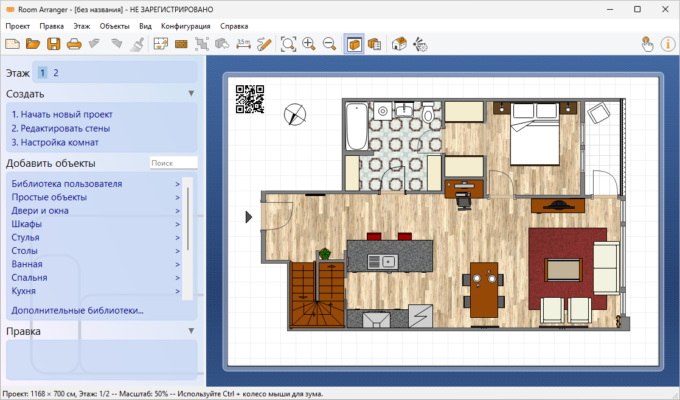This screenshot has height=400, width=680.
Task: Switch to floor 2
Action: point(56,73)
